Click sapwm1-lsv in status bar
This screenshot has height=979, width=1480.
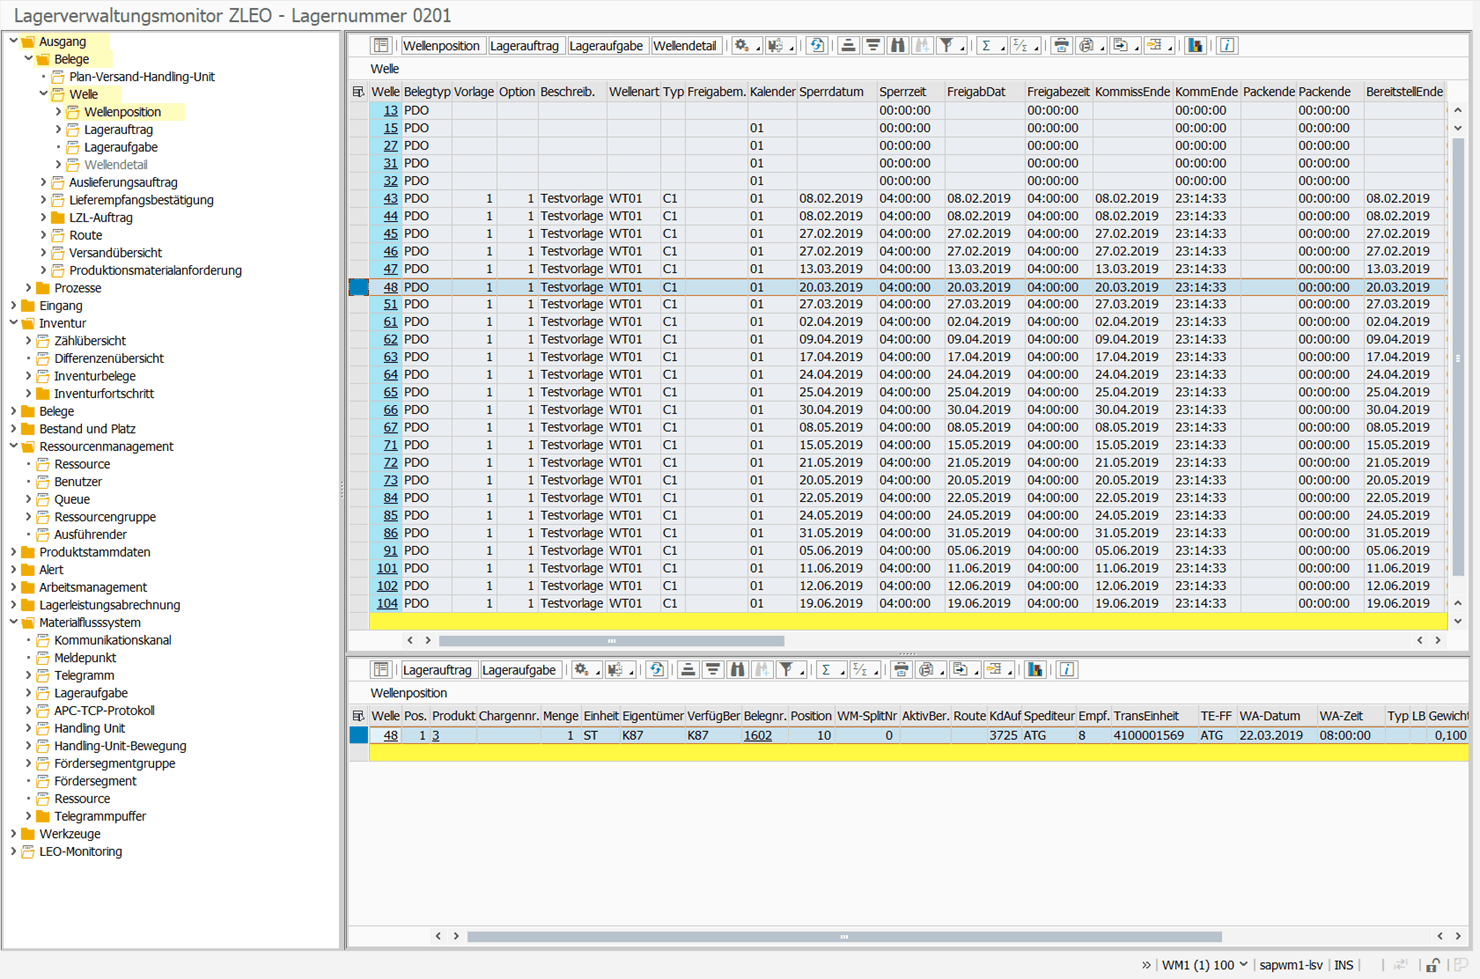coord(1291,965)
